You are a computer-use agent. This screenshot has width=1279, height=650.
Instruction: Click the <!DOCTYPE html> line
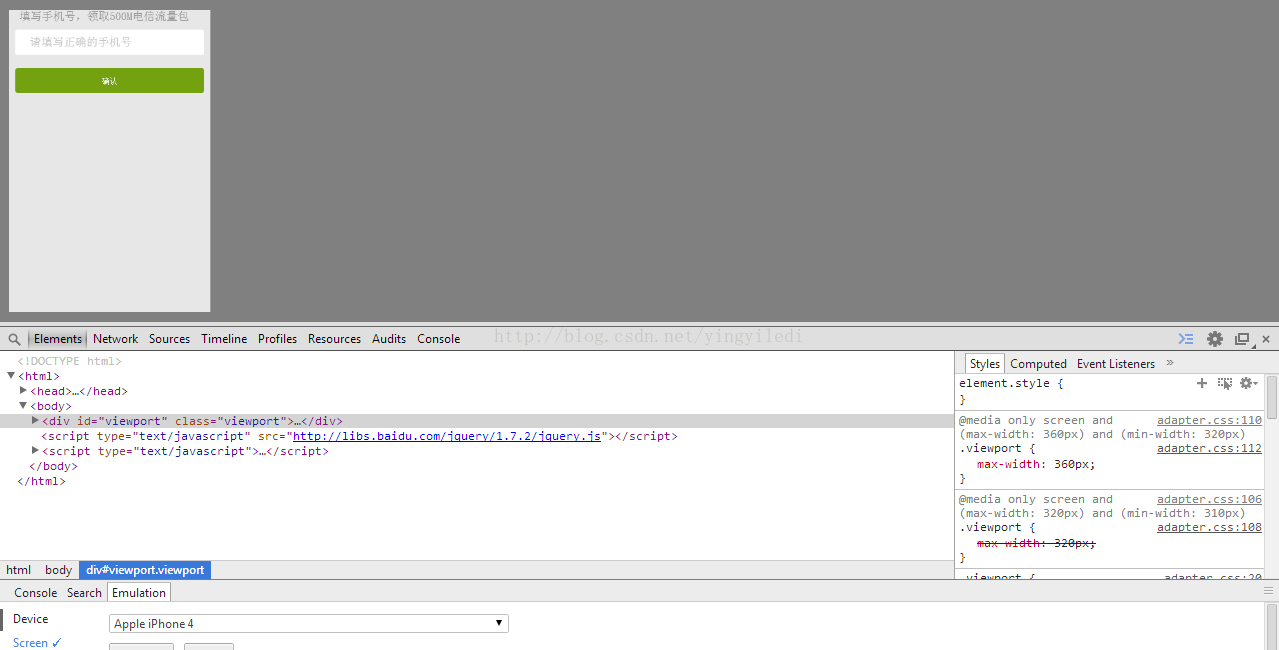tap(69, 361)
